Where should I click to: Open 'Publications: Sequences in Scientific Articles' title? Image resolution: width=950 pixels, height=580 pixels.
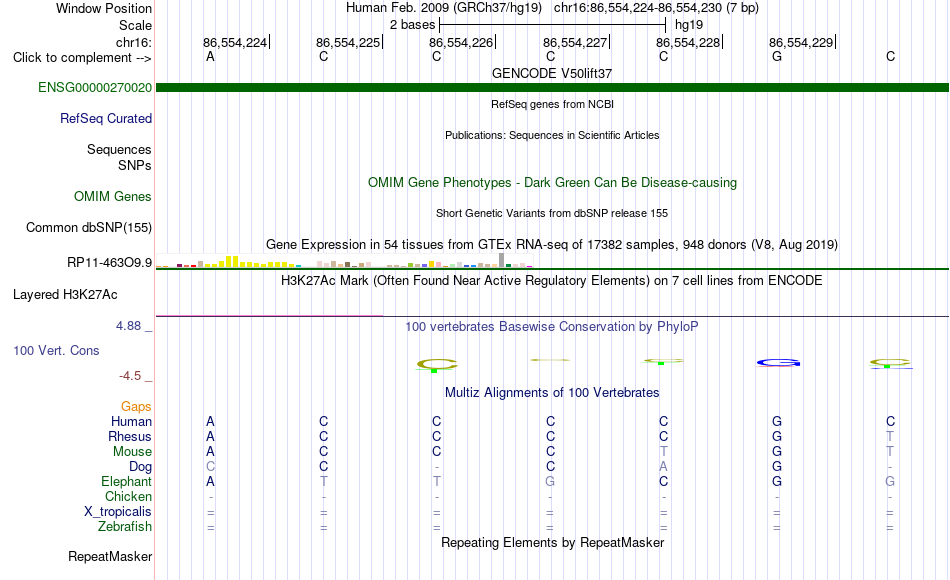click(x=552, y=135)
